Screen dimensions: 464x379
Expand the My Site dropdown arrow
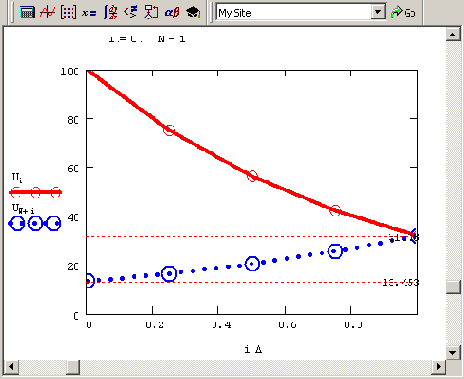[378, 13]
